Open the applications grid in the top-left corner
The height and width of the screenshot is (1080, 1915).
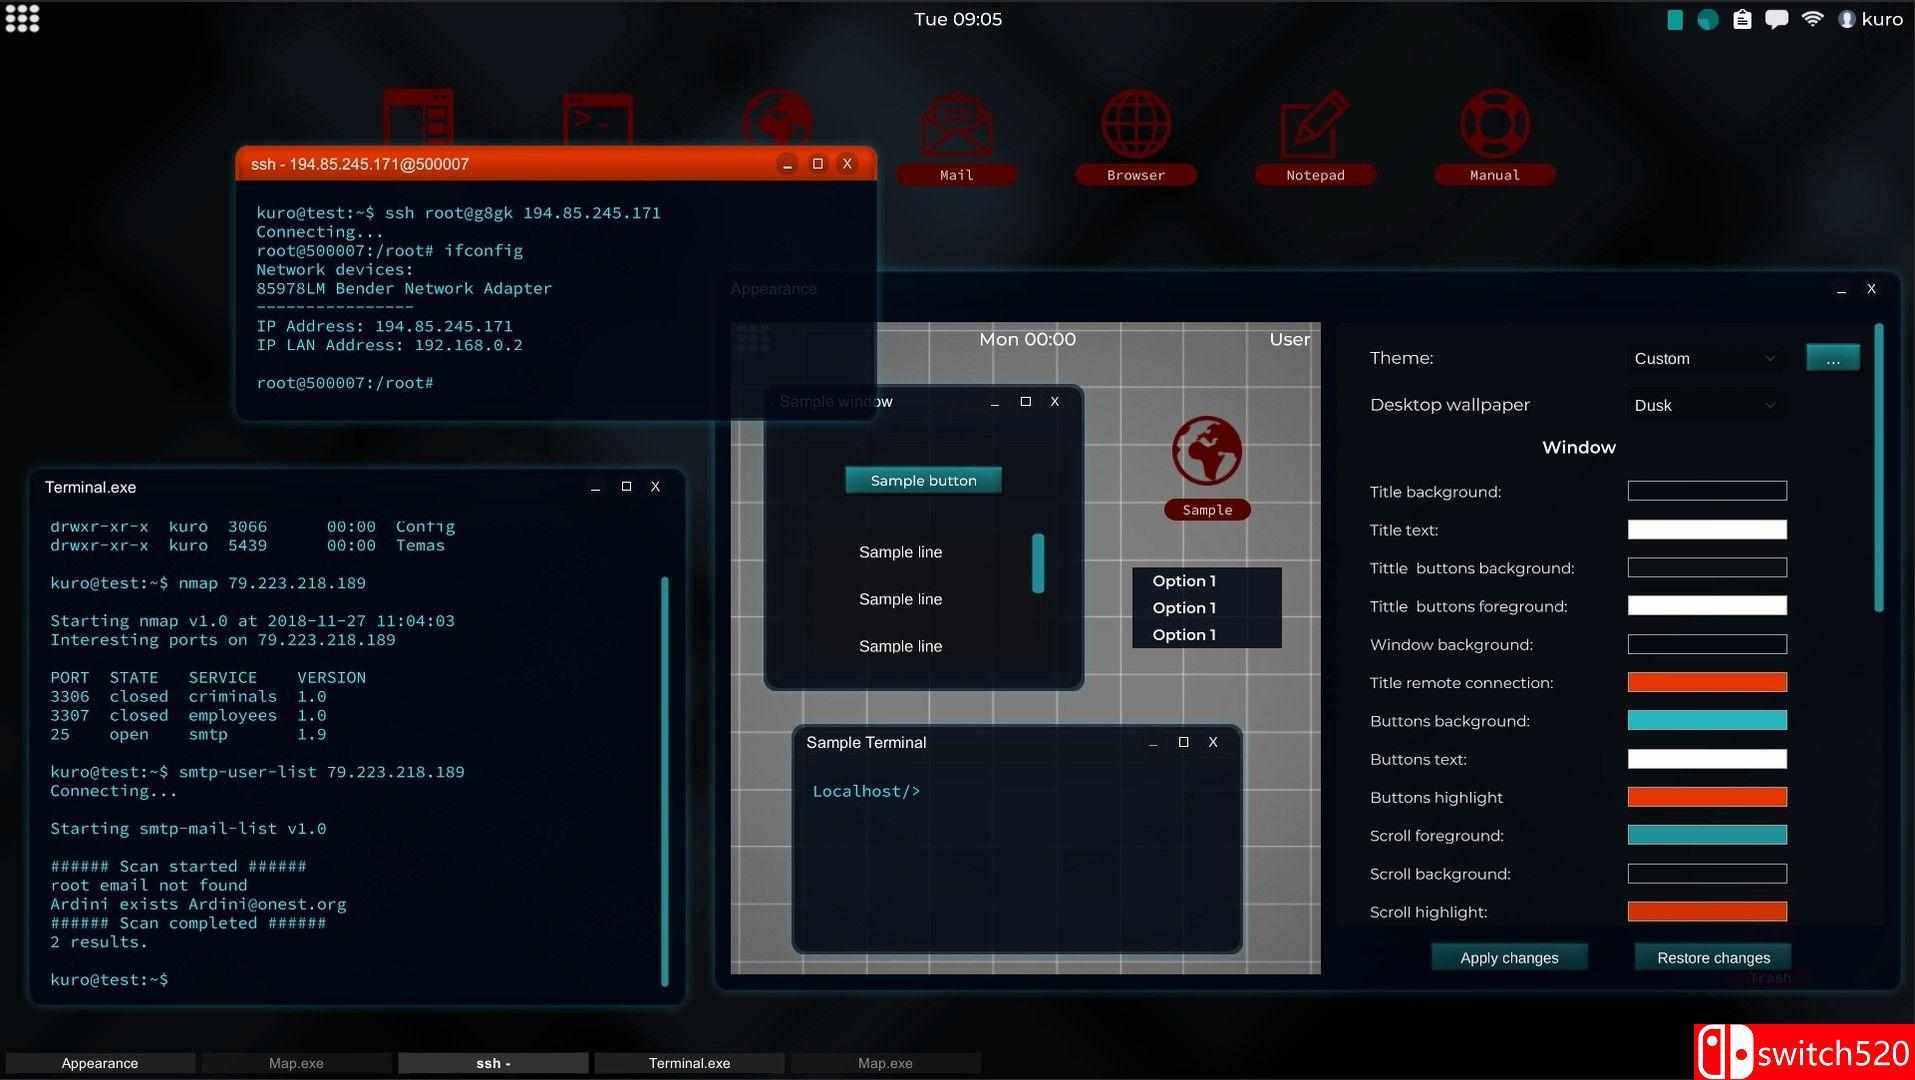coord(22,19)
